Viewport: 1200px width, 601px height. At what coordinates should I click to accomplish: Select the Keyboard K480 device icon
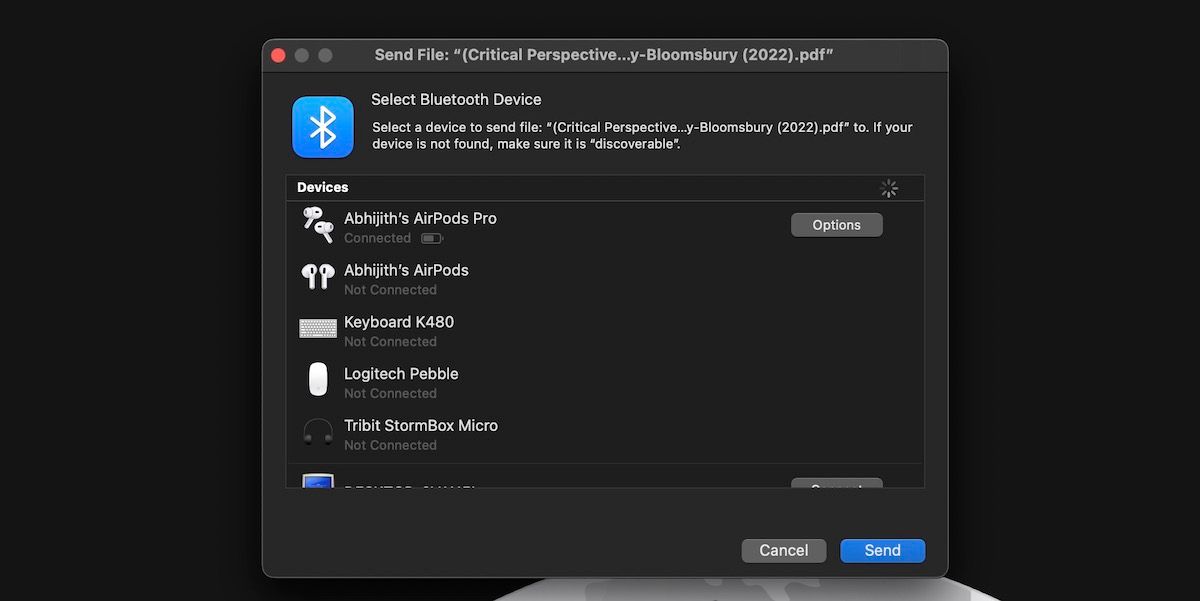pyautogui.click(x=317, y=329)
